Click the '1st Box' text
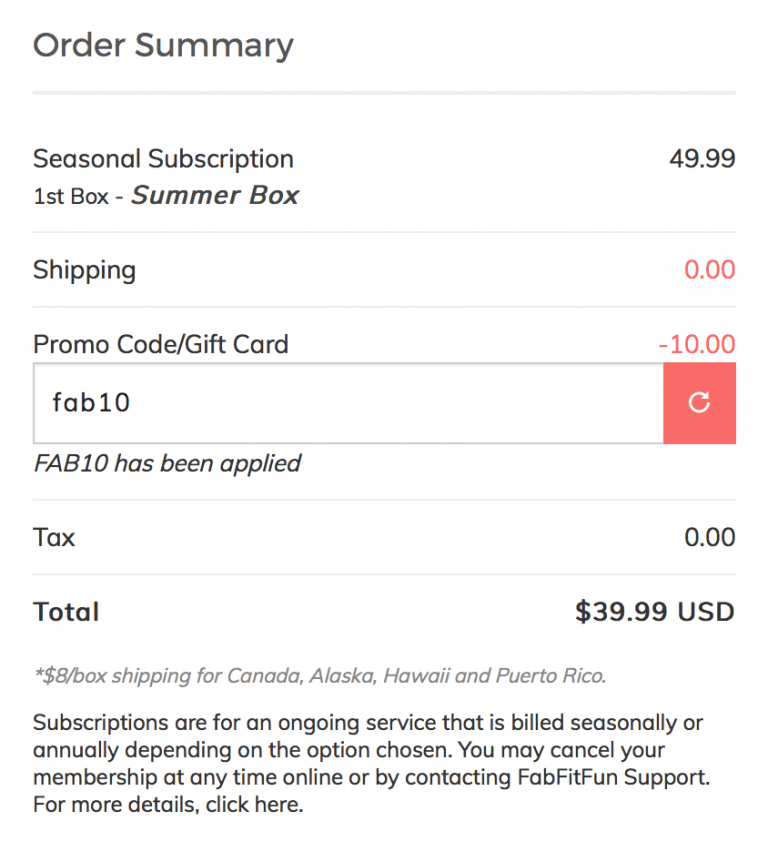 coord(70,196)
